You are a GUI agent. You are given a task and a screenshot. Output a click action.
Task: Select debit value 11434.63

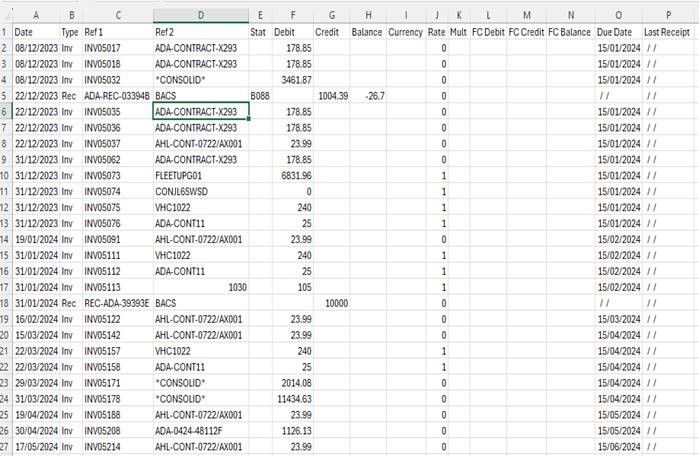tap(293, 399)
